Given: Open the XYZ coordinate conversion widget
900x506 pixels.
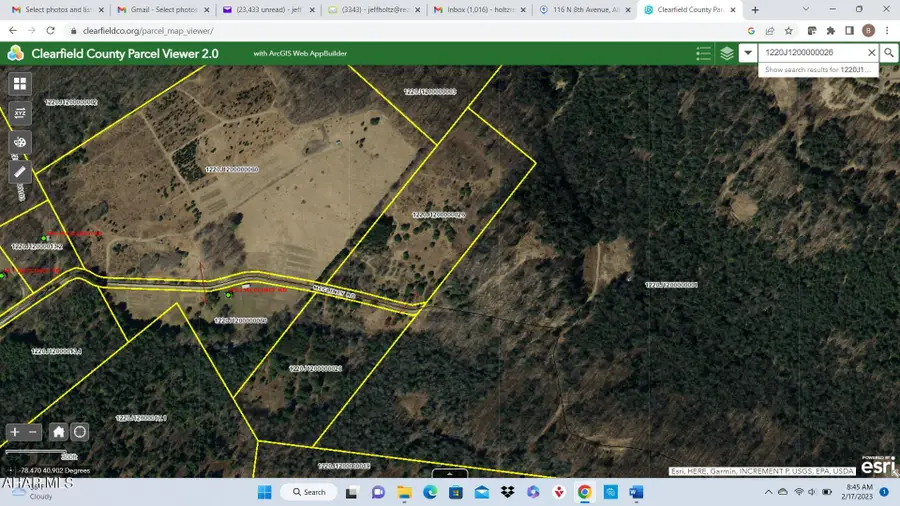Looking at the screenshot, I should click(19, 113).
